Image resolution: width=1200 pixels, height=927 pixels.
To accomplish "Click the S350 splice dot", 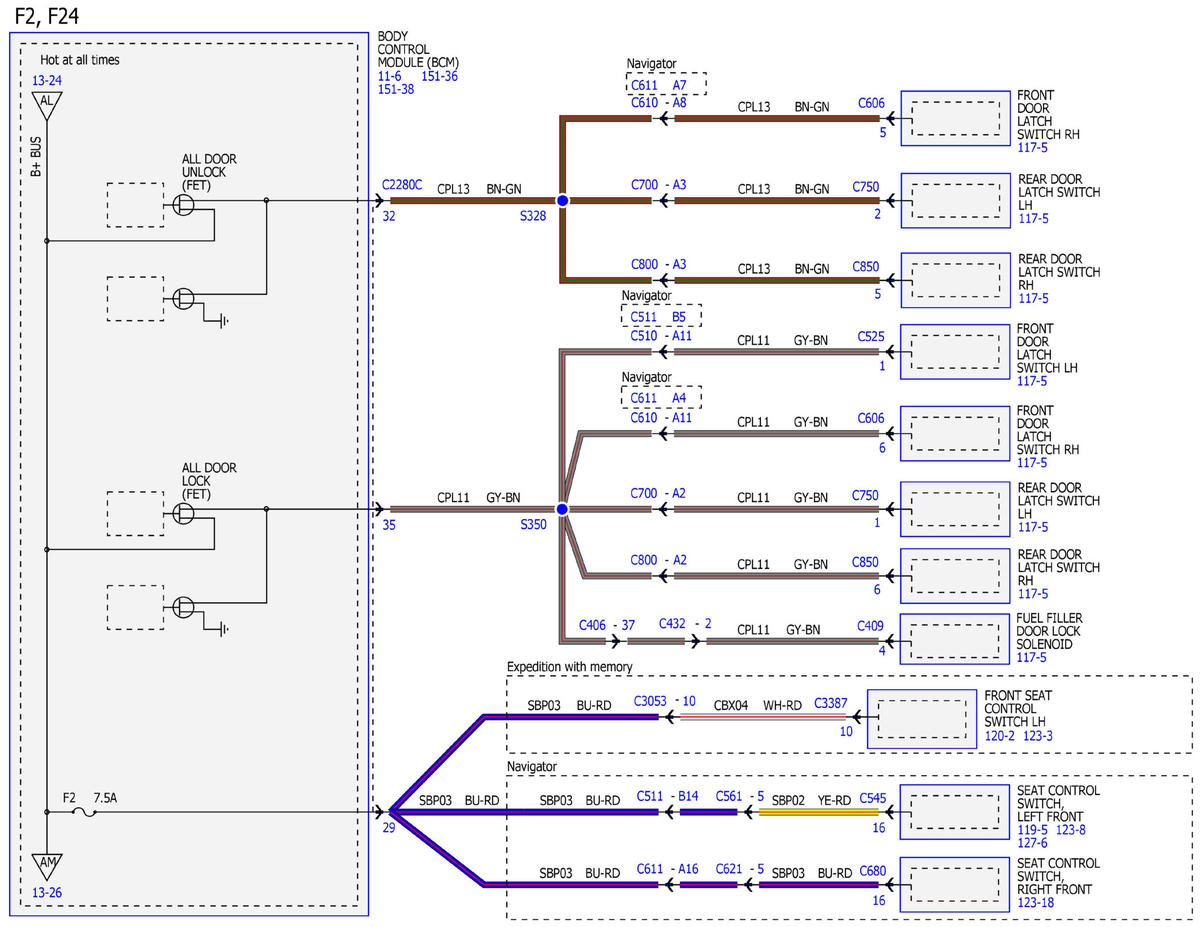I will [x=562, y=510].
